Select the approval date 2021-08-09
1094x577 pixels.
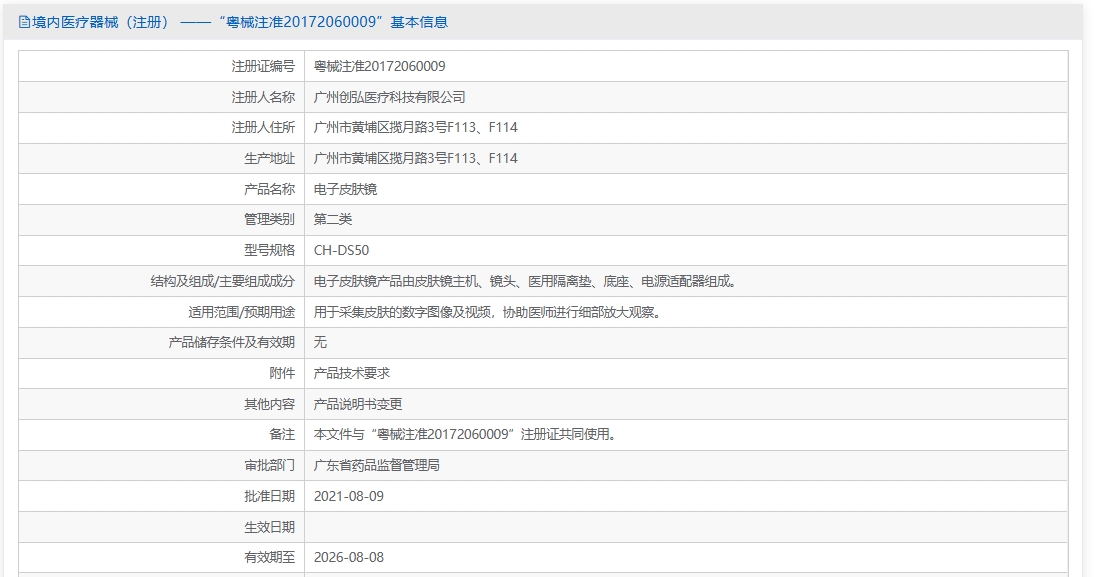point(349,496)
